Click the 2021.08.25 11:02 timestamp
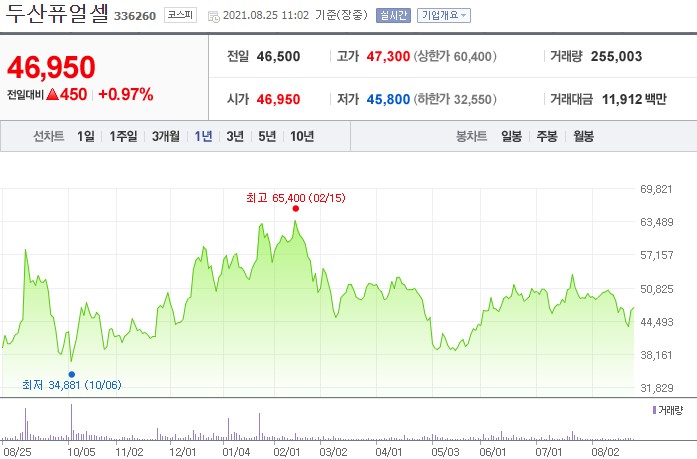This screenshot has height=459, width=697. [266, 15]
